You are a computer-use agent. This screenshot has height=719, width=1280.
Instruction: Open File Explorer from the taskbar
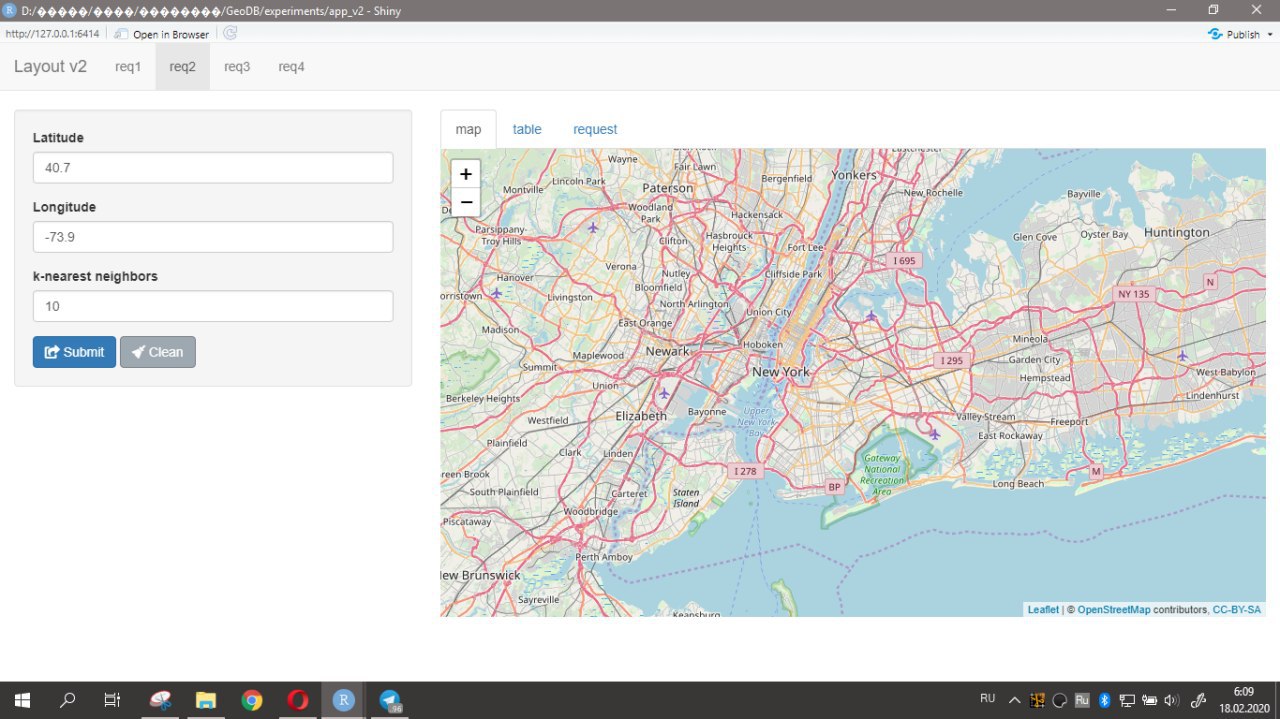pyautogui.click(x=205, y=700)
